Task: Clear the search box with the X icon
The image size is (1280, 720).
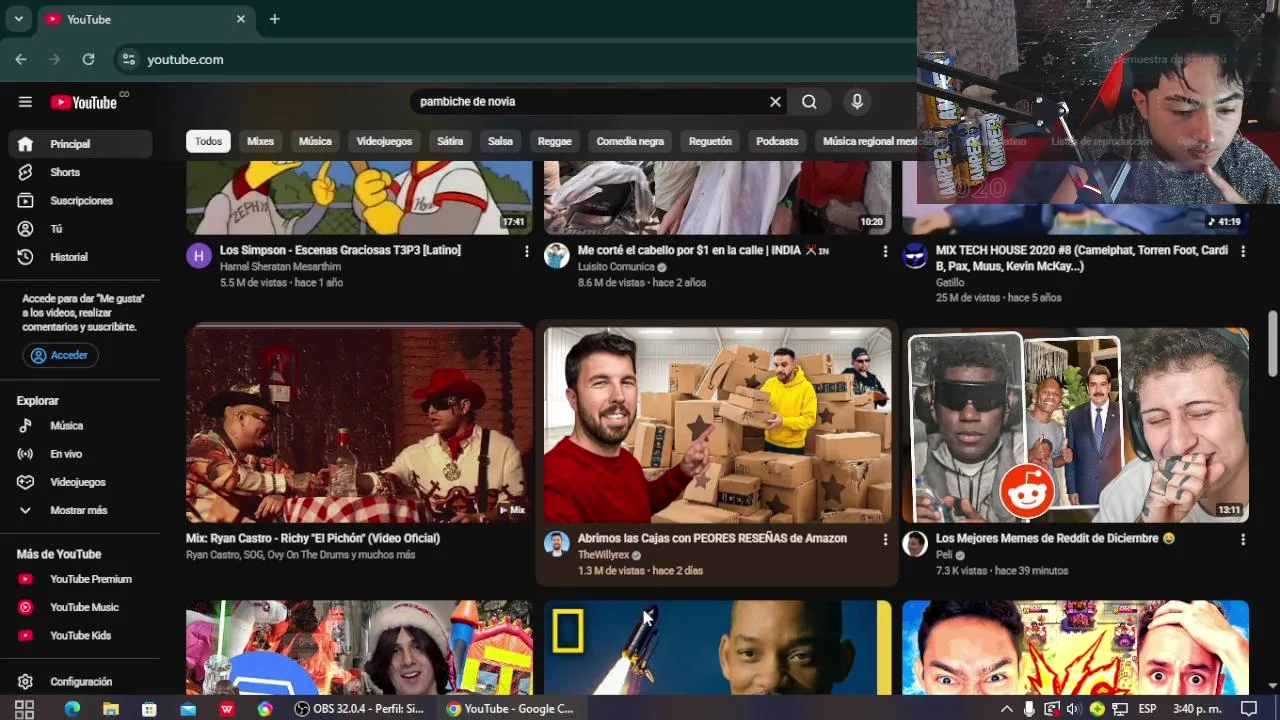Action: pos(775,102)
